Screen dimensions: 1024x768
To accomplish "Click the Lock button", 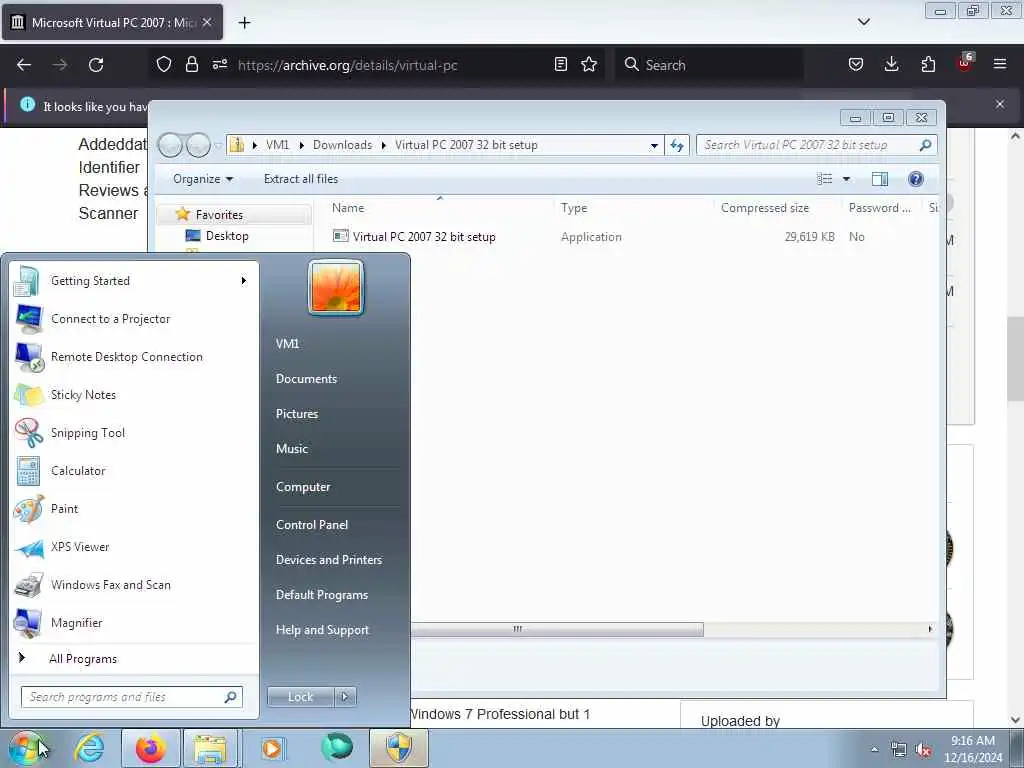I will point(300,697).
